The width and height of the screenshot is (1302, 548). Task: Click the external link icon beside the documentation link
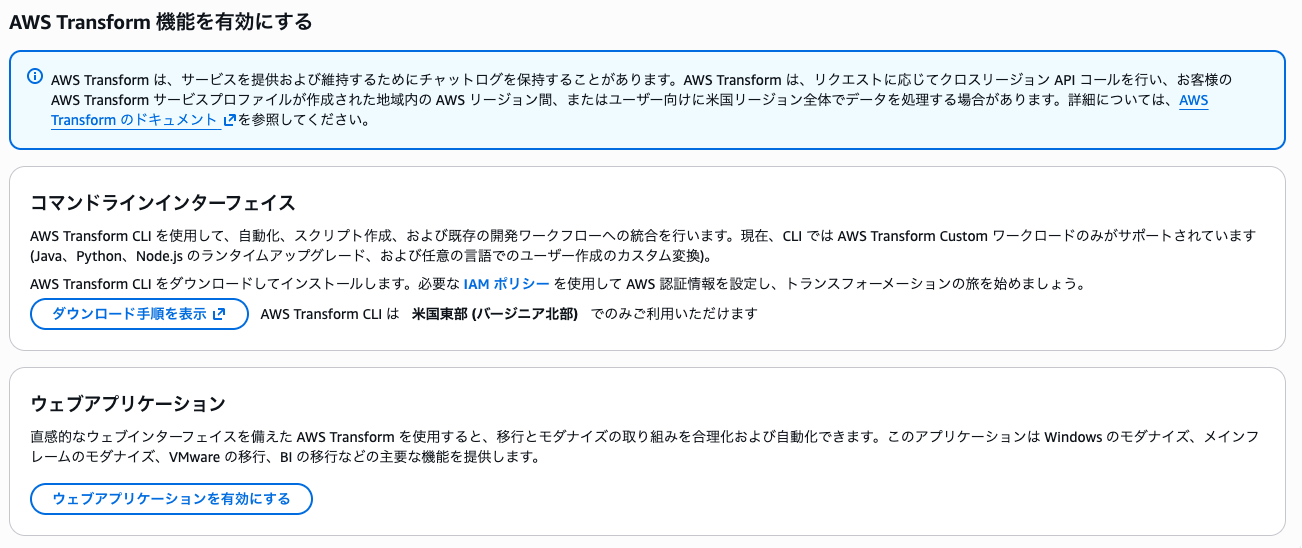point(230,120)
